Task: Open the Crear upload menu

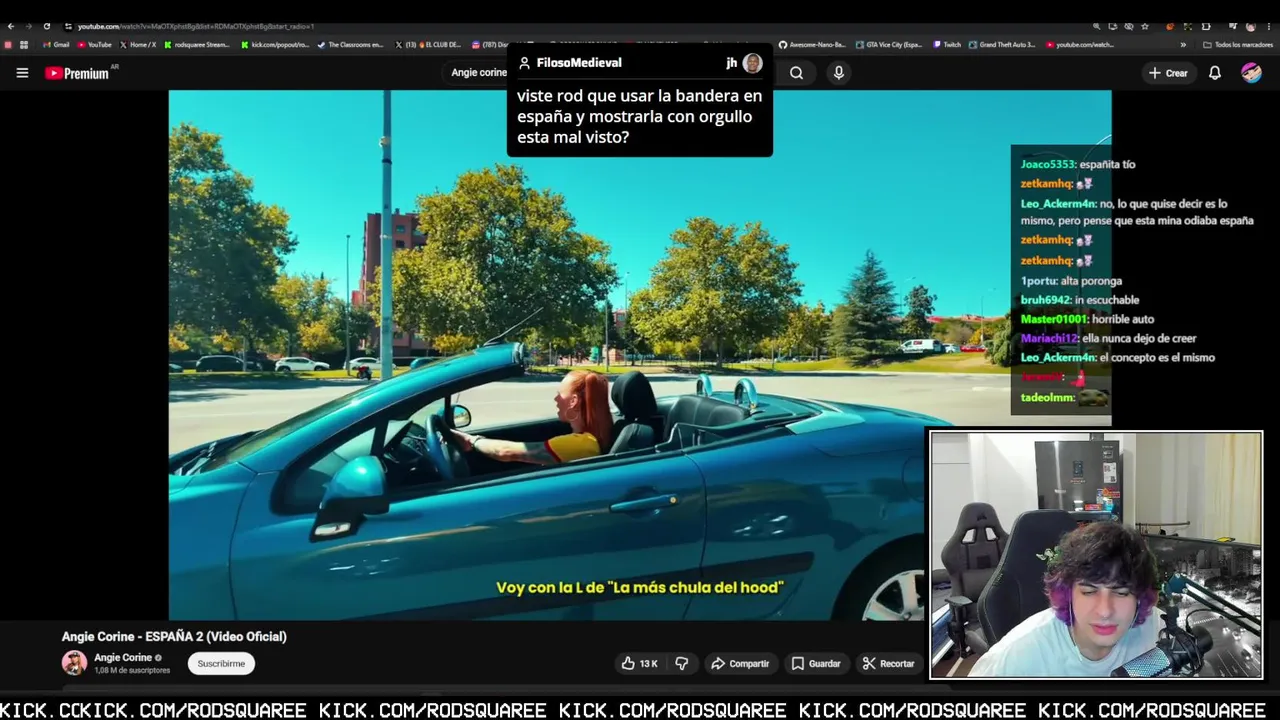Action: point(1168,73)
